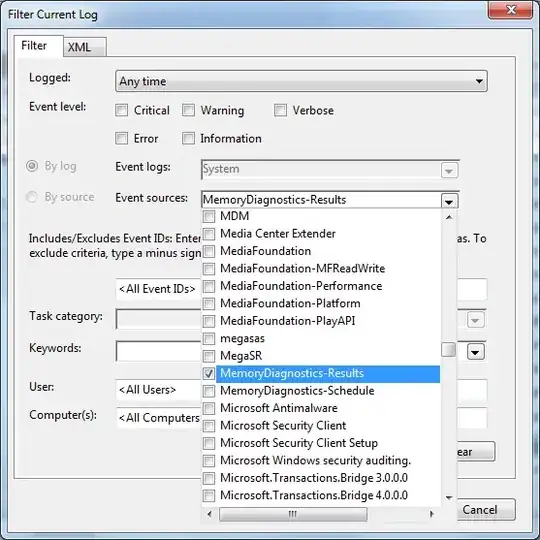Enable the Critical event level checkbox
Screen dimensions: 540x540
tap(122, 111)
